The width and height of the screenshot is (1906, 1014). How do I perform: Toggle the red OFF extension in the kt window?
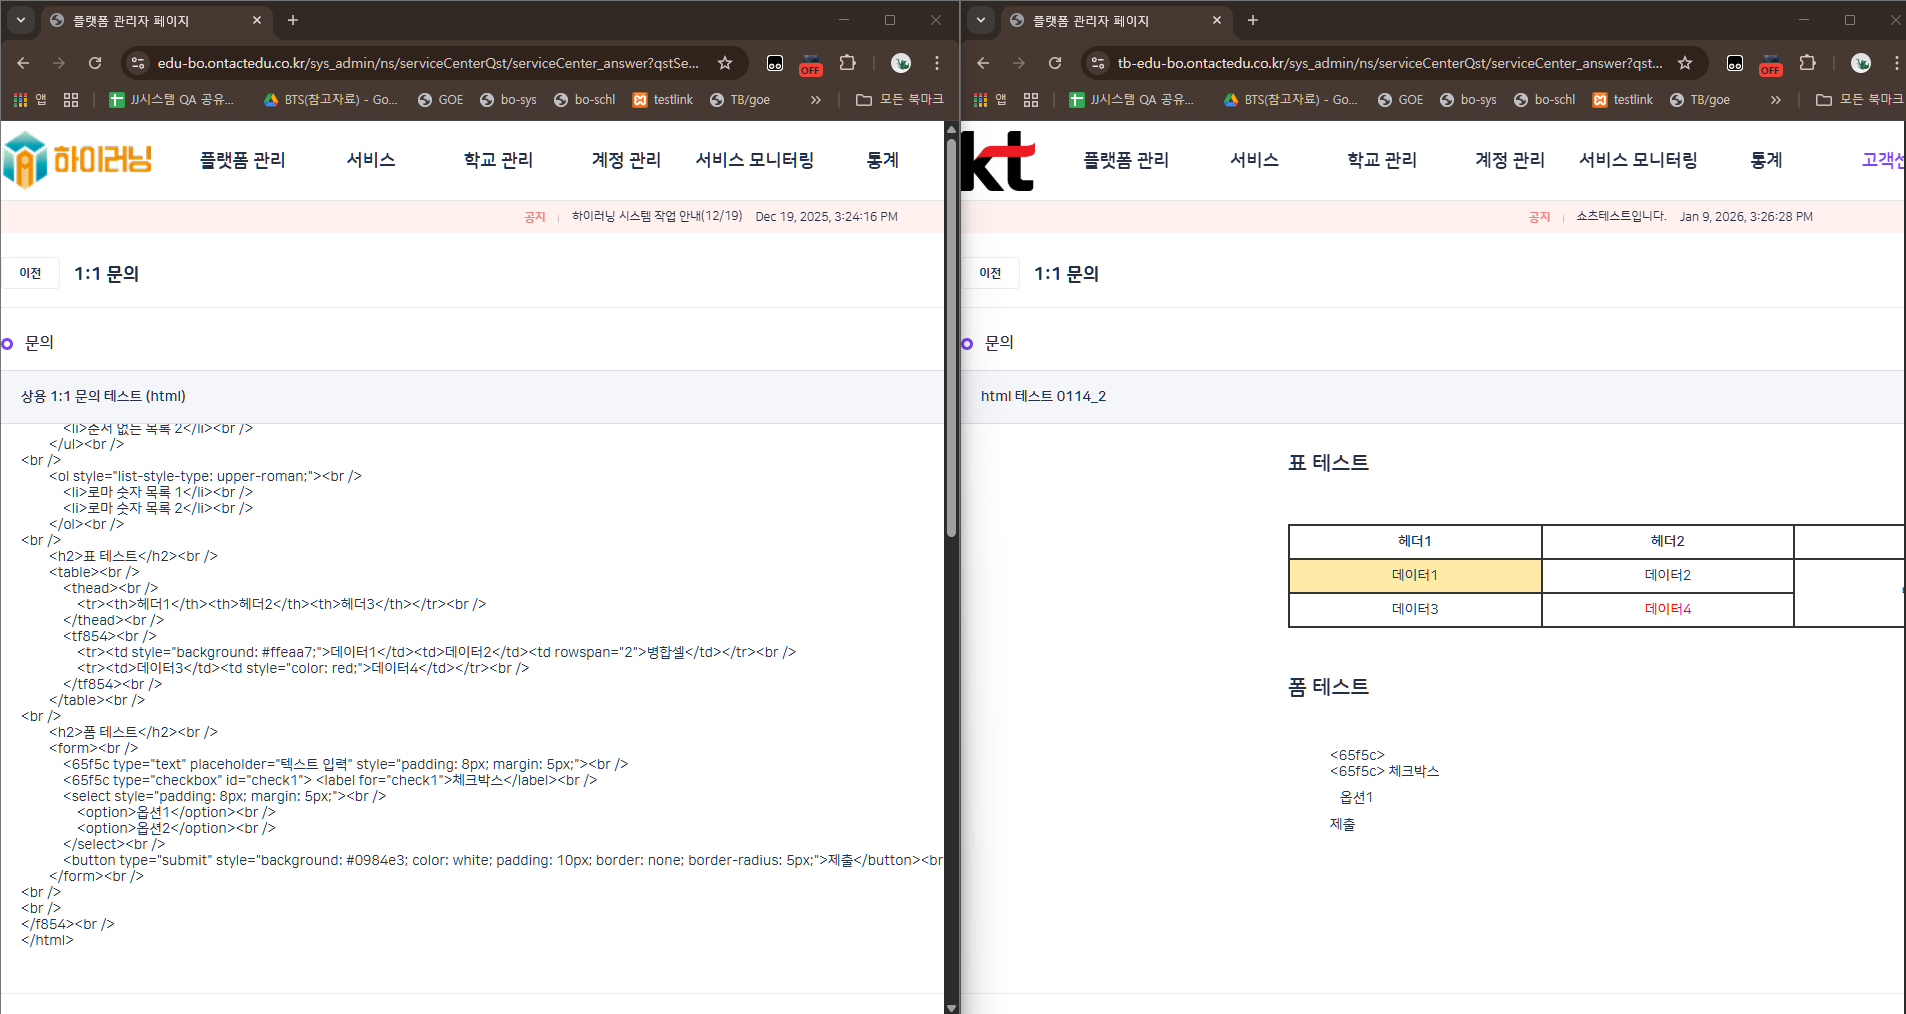(x=1771, y=64)
